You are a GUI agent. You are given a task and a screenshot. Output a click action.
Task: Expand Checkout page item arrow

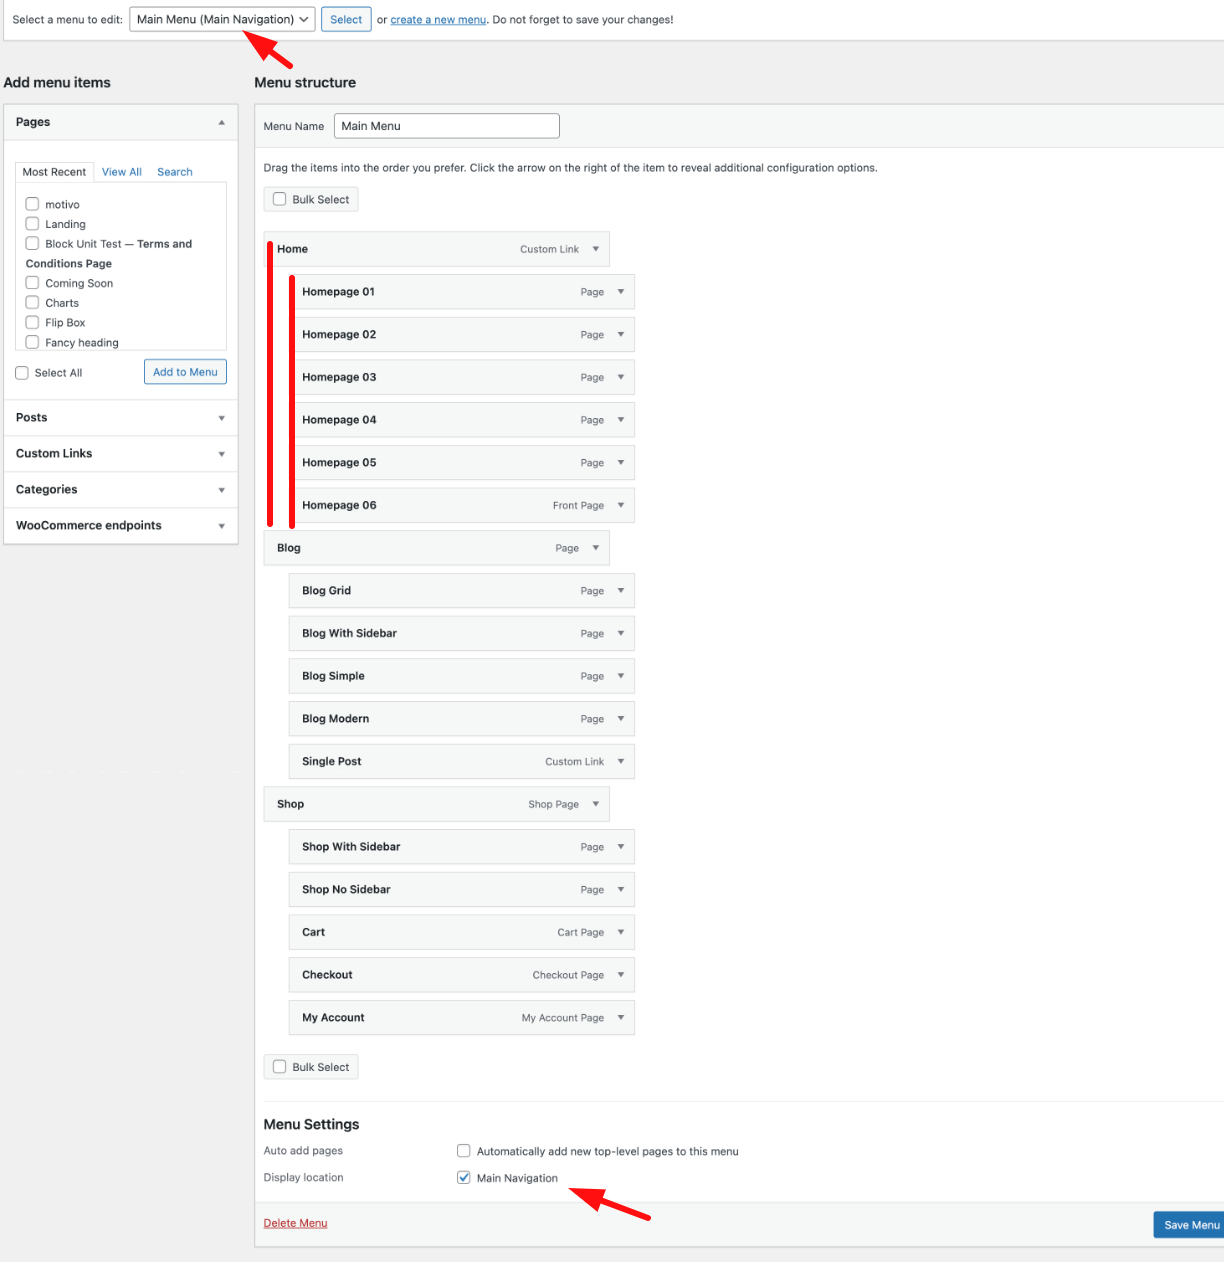coord(621,975)
